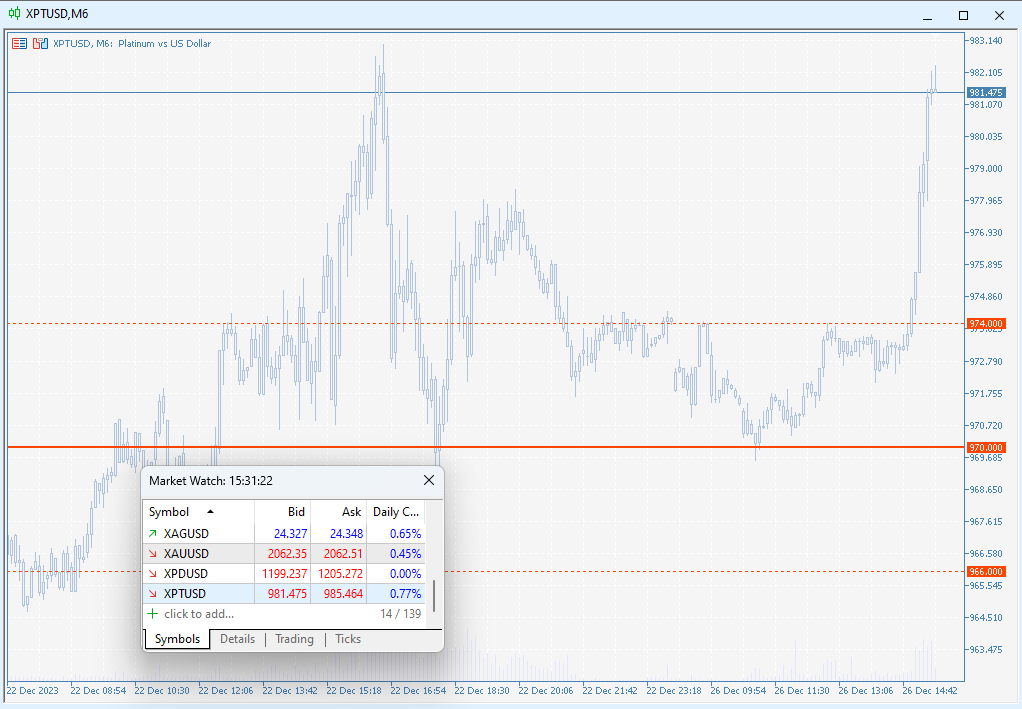The width and height of the screenshot is (1022, 709).
Task: Click the 963.475 price scale label
Action: pyautogui.click(x=986, y=650)
